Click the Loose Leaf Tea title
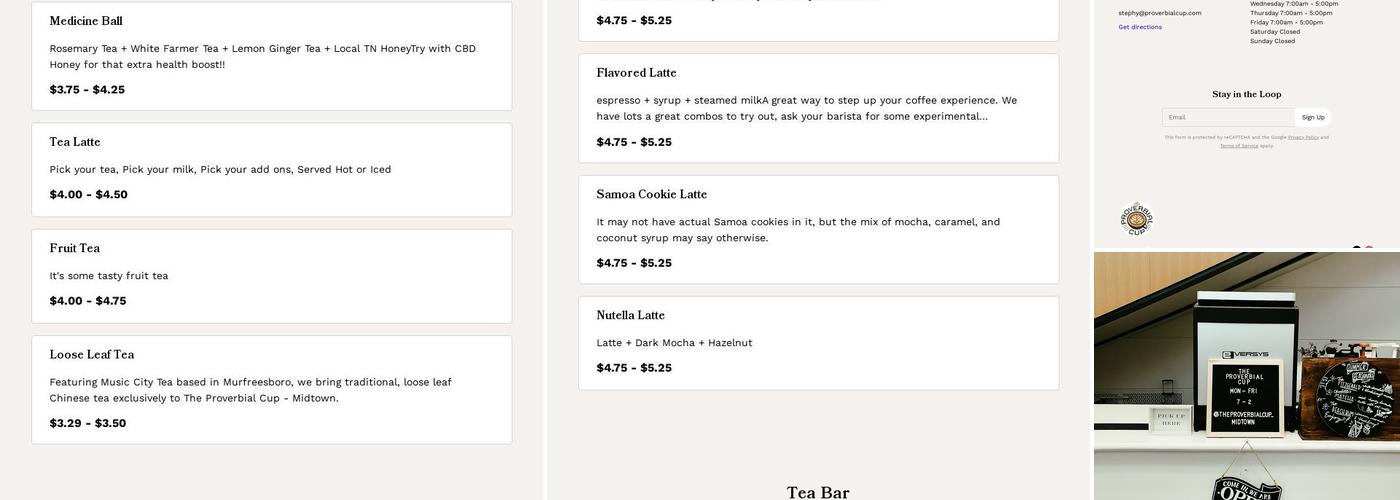Viewport: 1400px width, 500px height. pos(92,355)
